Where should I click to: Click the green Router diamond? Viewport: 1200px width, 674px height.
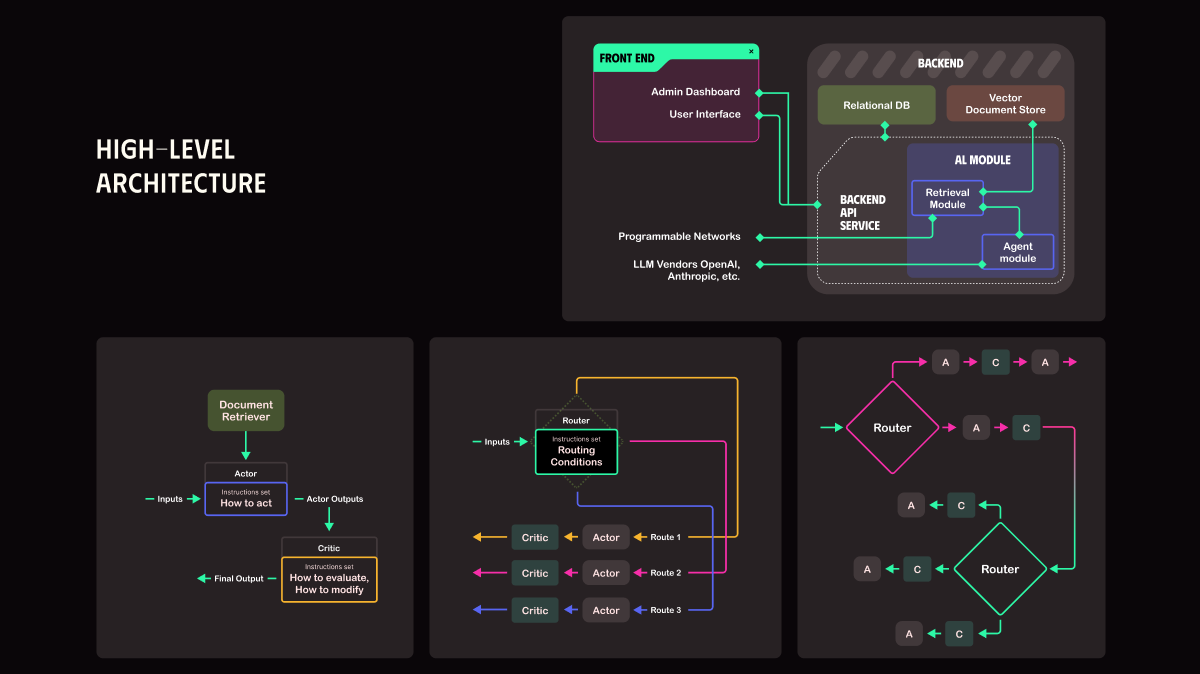click(999, 569)
